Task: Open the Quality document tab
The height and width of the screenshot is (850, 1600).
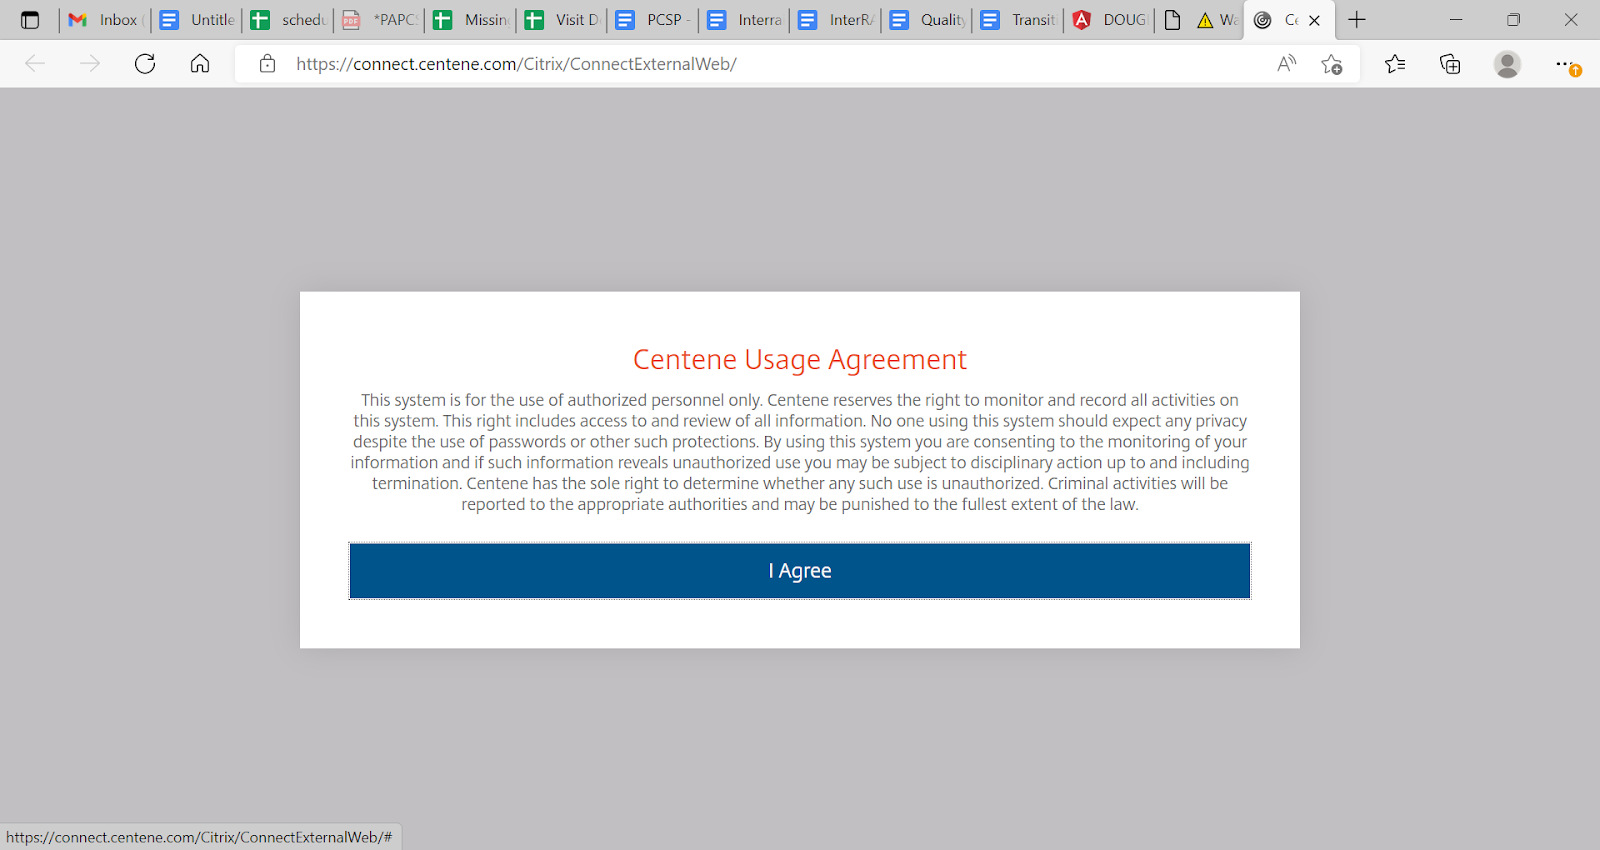Action: pyautogui.click(x=927, y=20)
